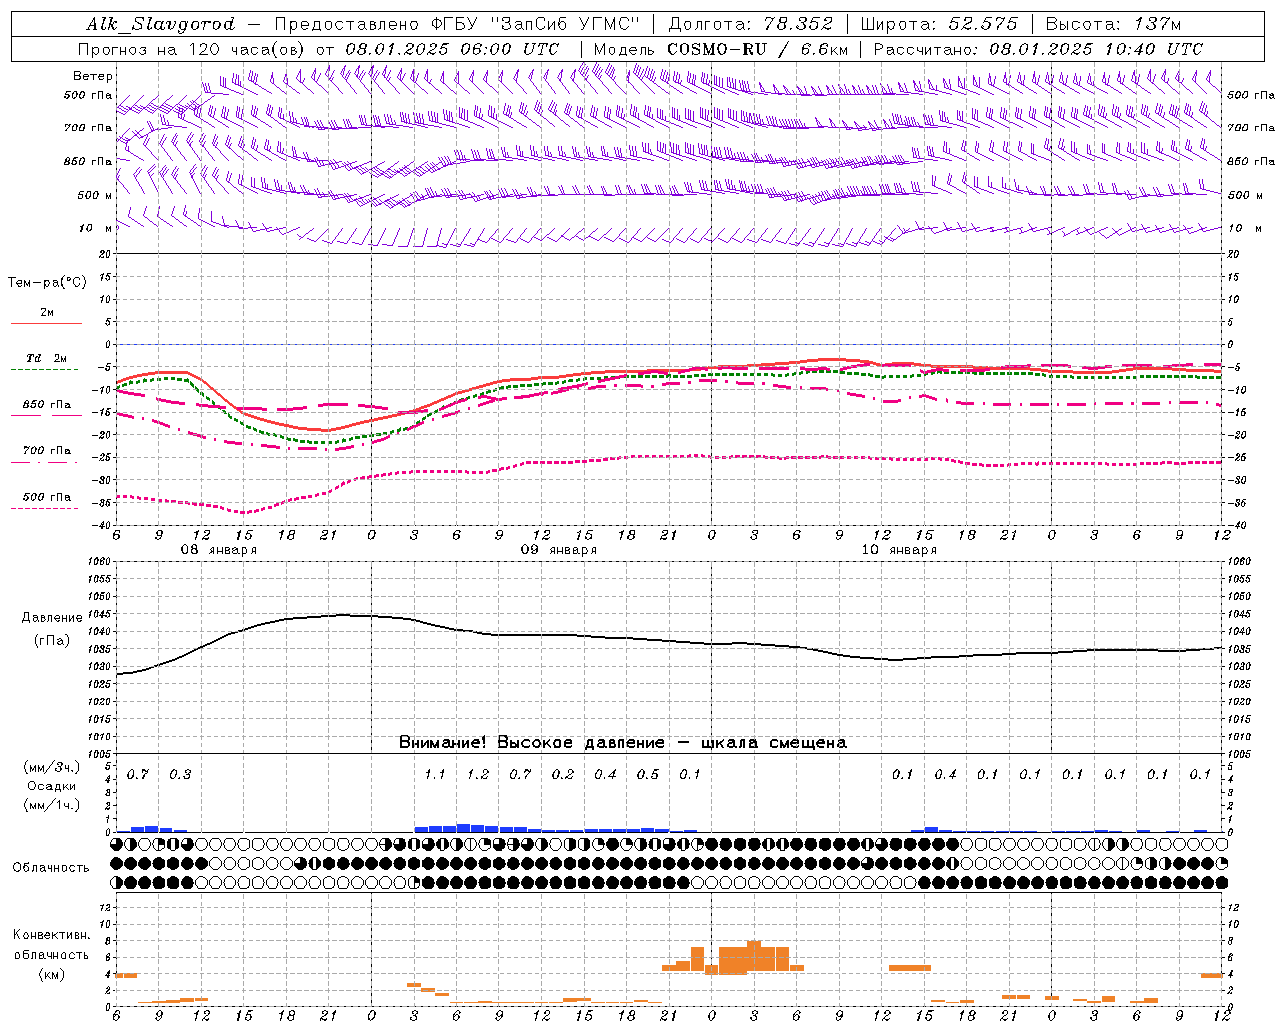
Task: Click the Конвективн. convective cloud label
Action: tap(51, 935)
